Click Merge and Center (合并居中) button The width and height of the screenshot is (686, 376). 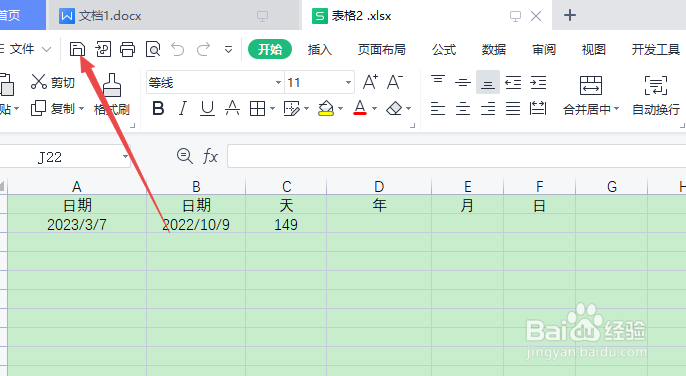591,95
